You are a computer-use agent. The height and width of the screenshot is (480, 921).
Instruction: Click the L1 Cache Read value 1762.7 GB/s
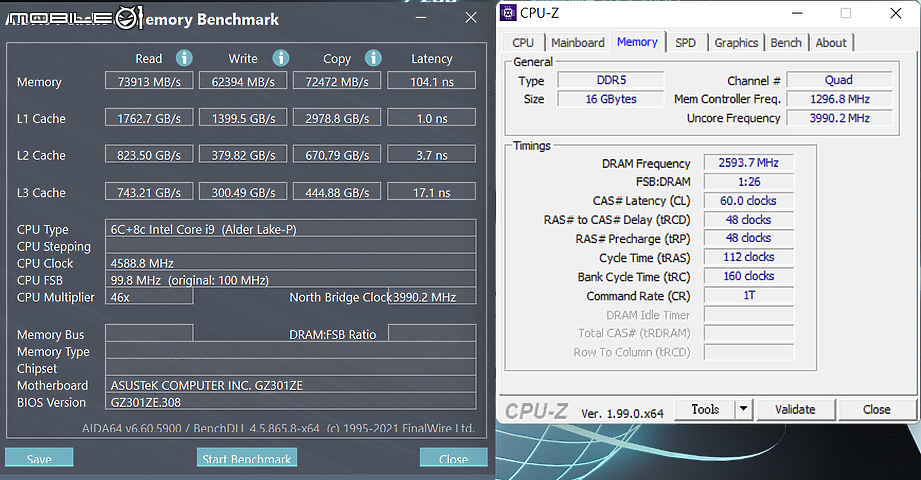coord(149,118)
